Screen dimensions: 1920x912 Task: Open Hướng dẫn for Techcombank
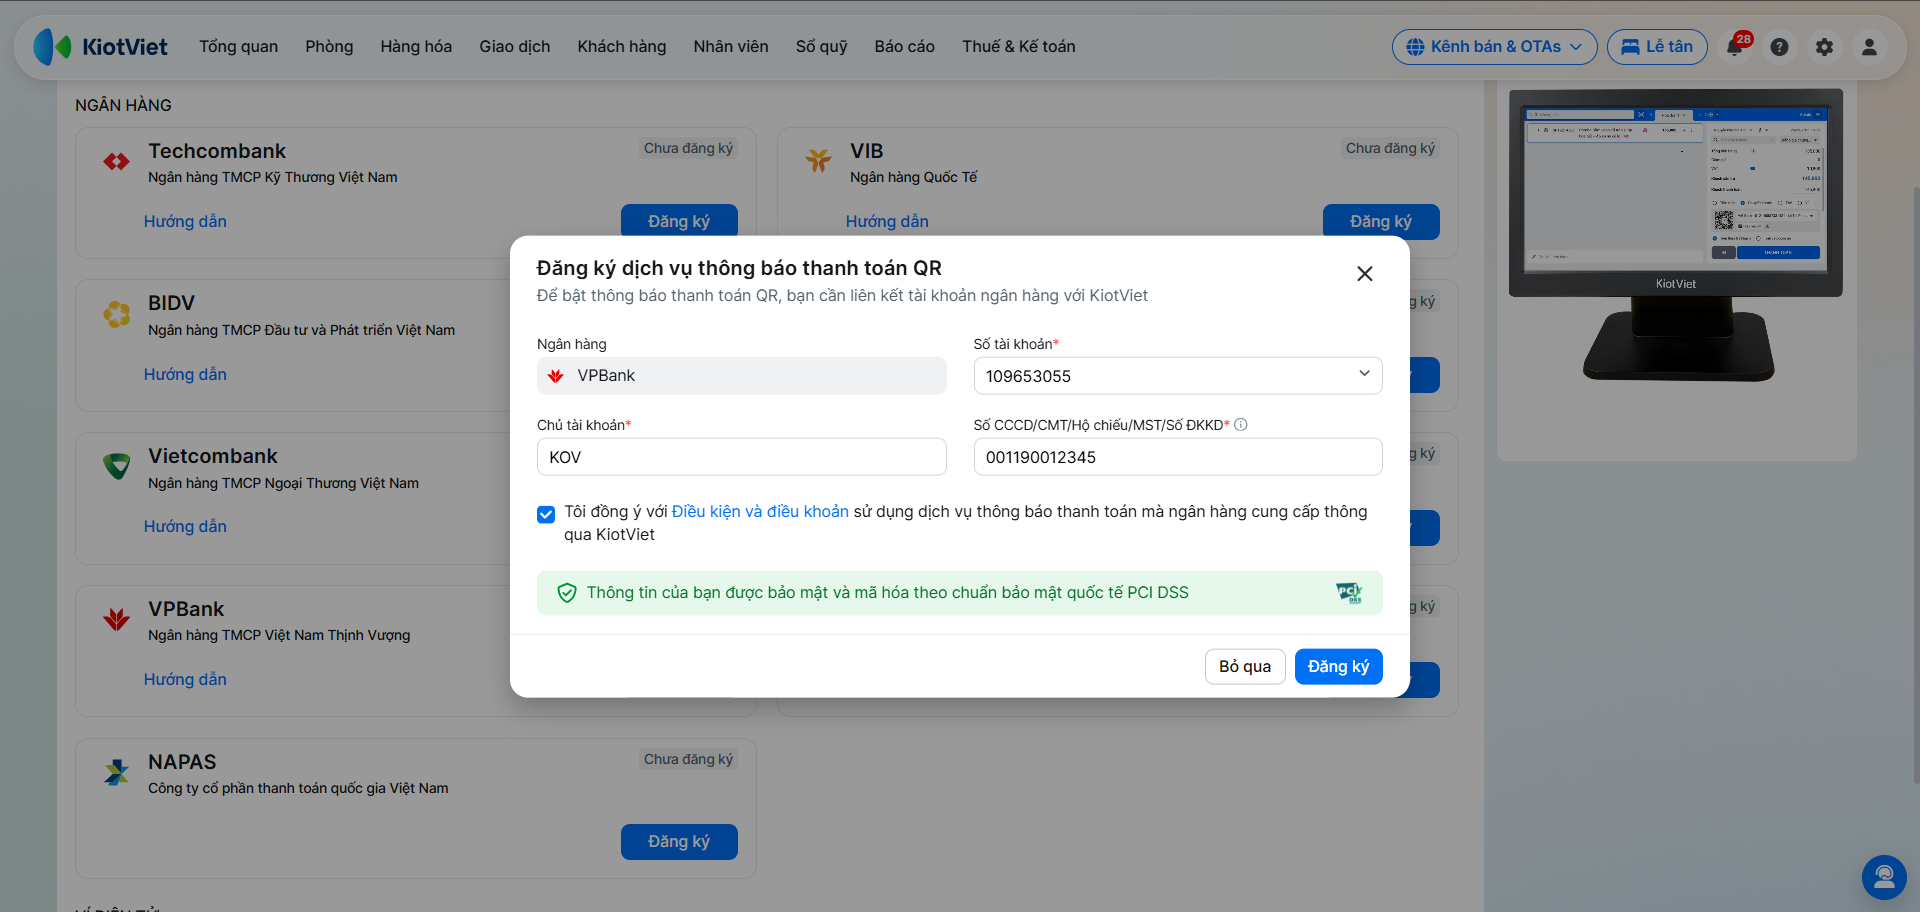pyautogui.click(x=185, y=222)
